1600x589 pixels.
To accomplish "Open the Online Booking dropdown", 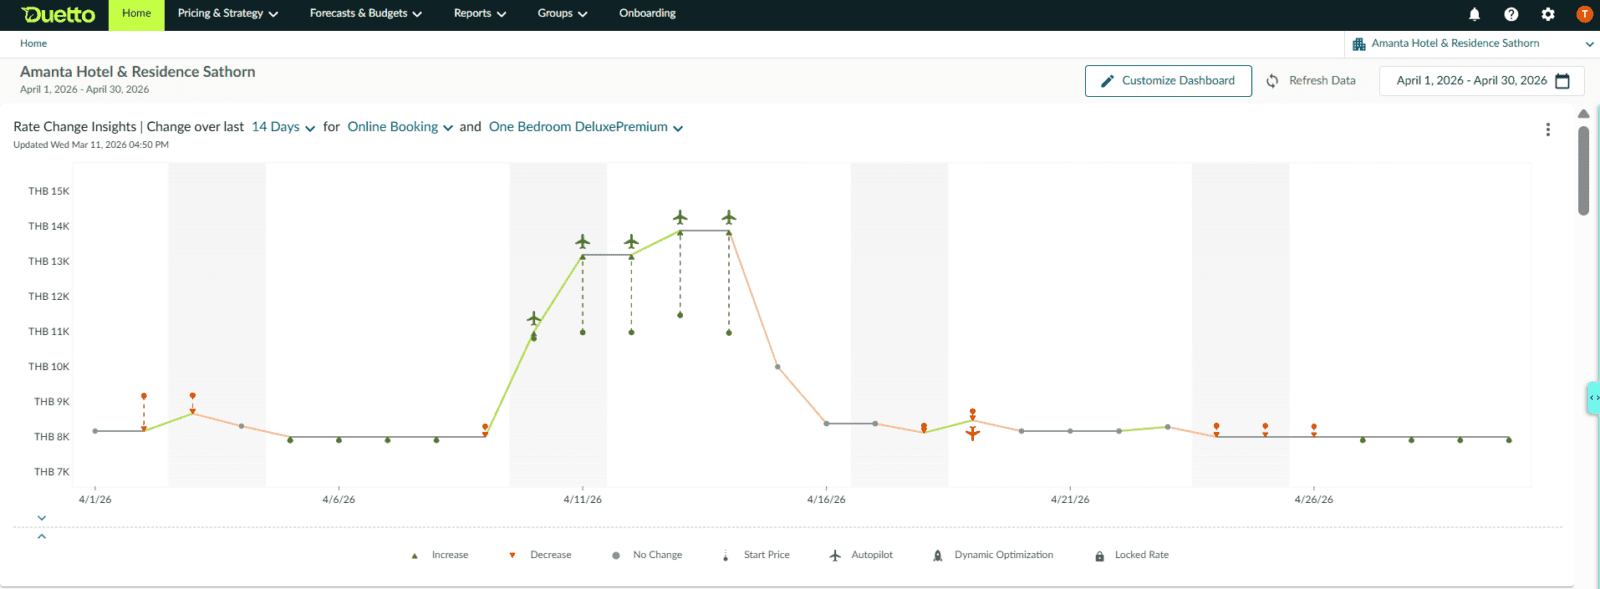I will pos(400,127).
